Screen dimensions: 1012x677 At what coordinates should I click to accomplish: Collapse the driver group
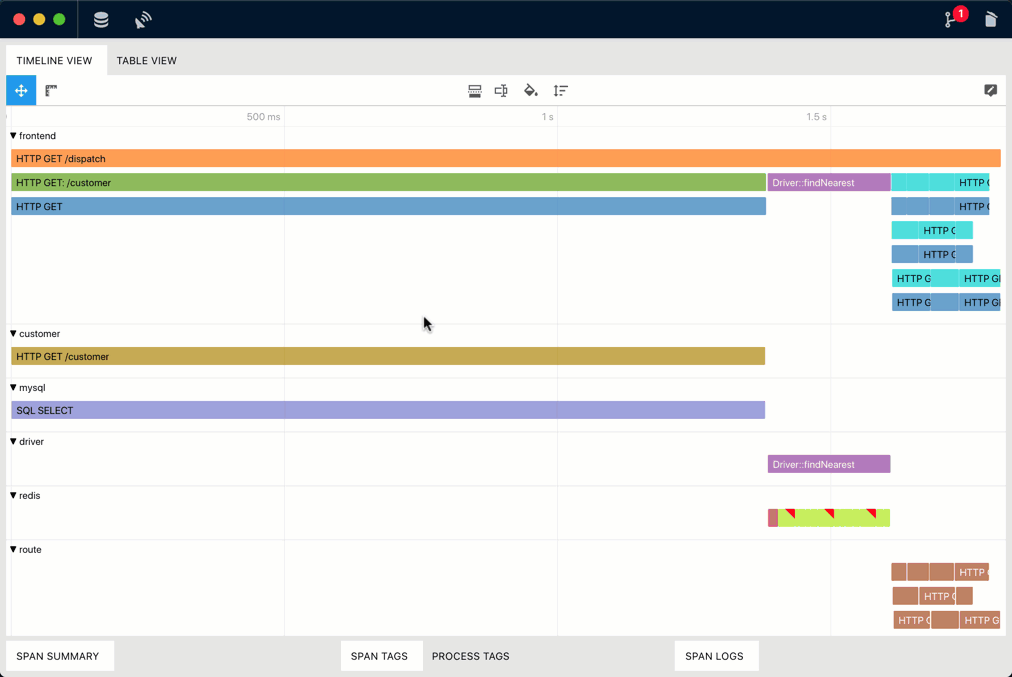tap(13, 442)
